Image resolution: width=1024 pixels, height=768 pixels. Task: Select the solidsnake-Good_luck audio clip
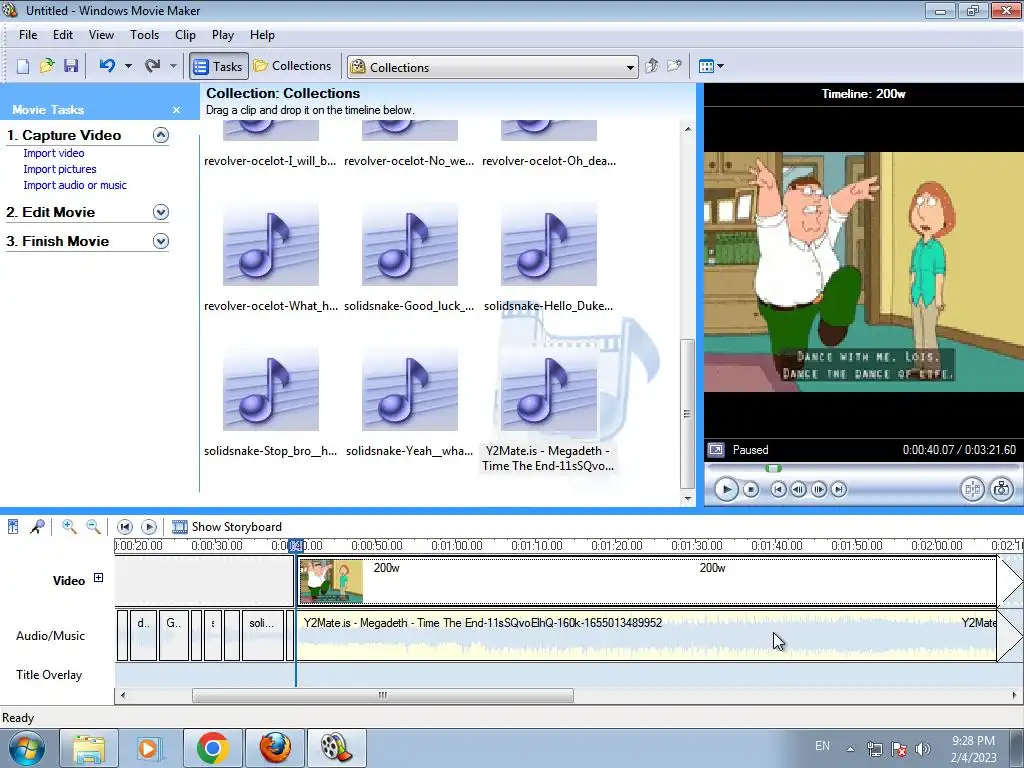click(409, 258)
